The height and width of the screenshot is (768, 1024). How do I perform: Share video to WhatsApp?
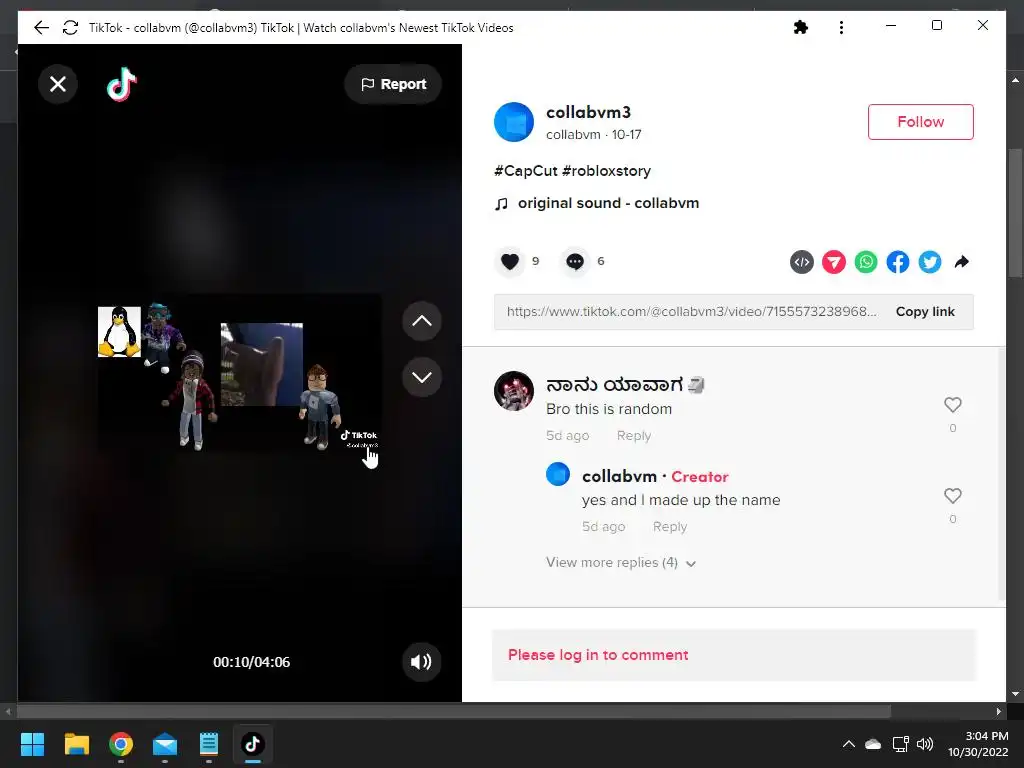(x=866, y=262)
